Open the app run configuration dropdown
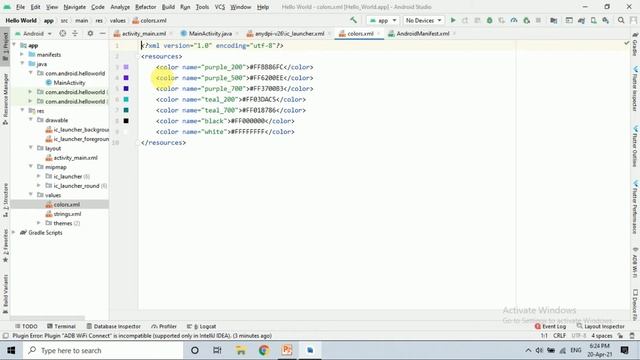This screenshot has height=360, width=640. click(382, 20)
